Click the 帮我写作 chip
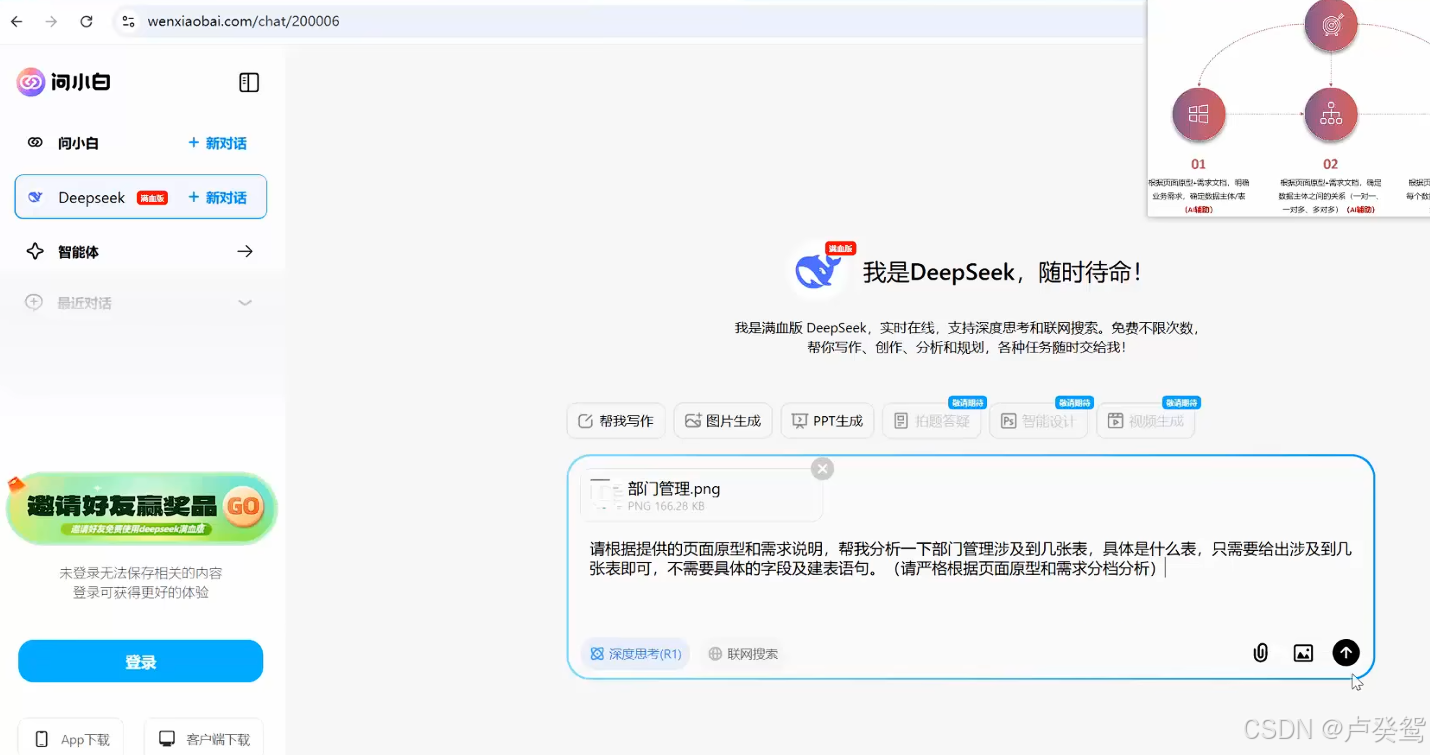The height and width of the screenshot is (755, 1430). coord(615,421)
